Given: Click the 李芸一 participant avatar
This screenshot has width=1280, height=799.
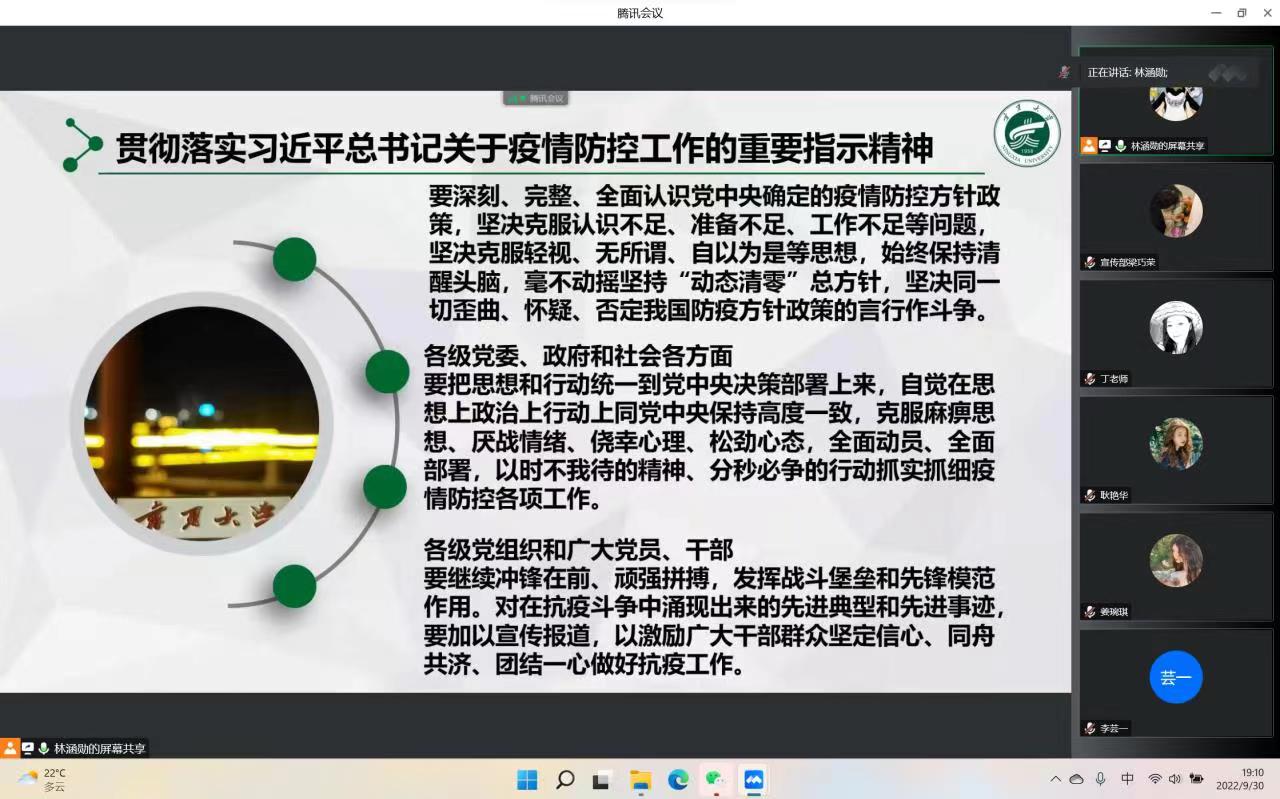Looking at the screenshot, I should [x=1175, y=677].
